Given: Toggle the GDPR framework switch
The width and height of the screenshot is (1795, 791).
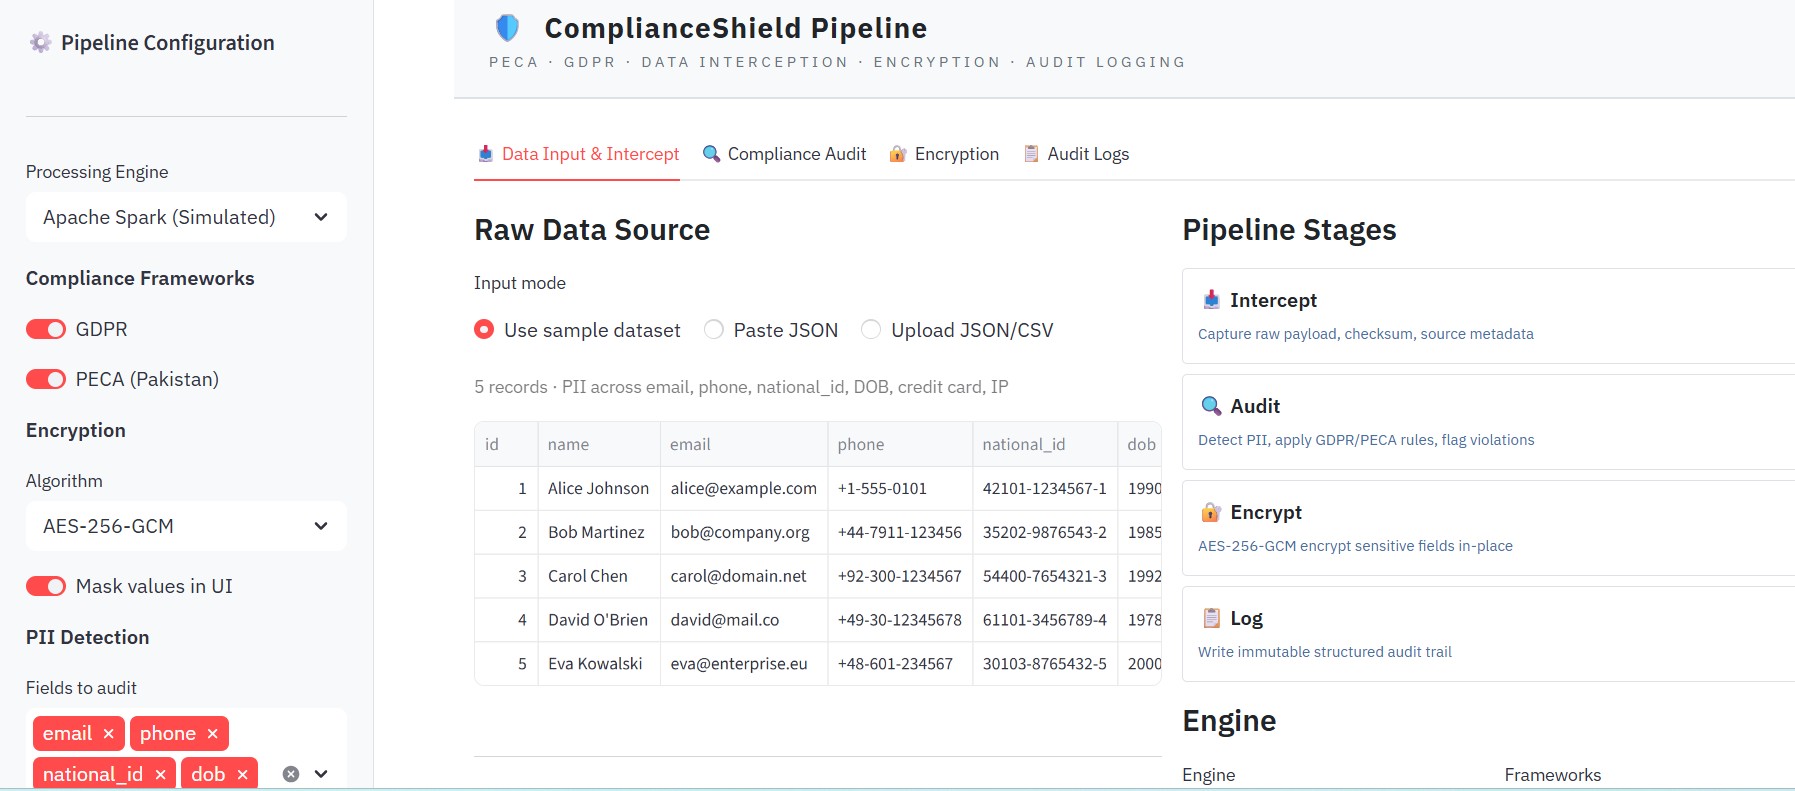Looking at the screenshot, I should 46,329.
